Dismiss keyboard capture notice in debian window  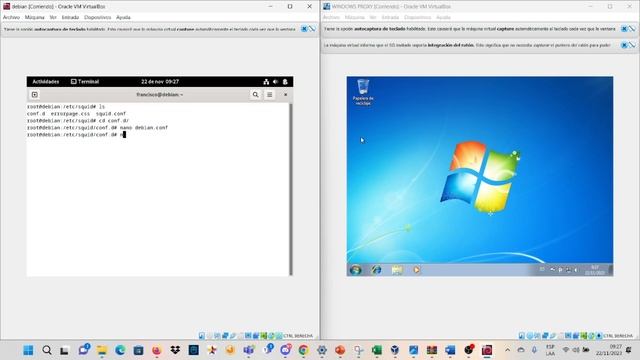(x=304, y=29)
